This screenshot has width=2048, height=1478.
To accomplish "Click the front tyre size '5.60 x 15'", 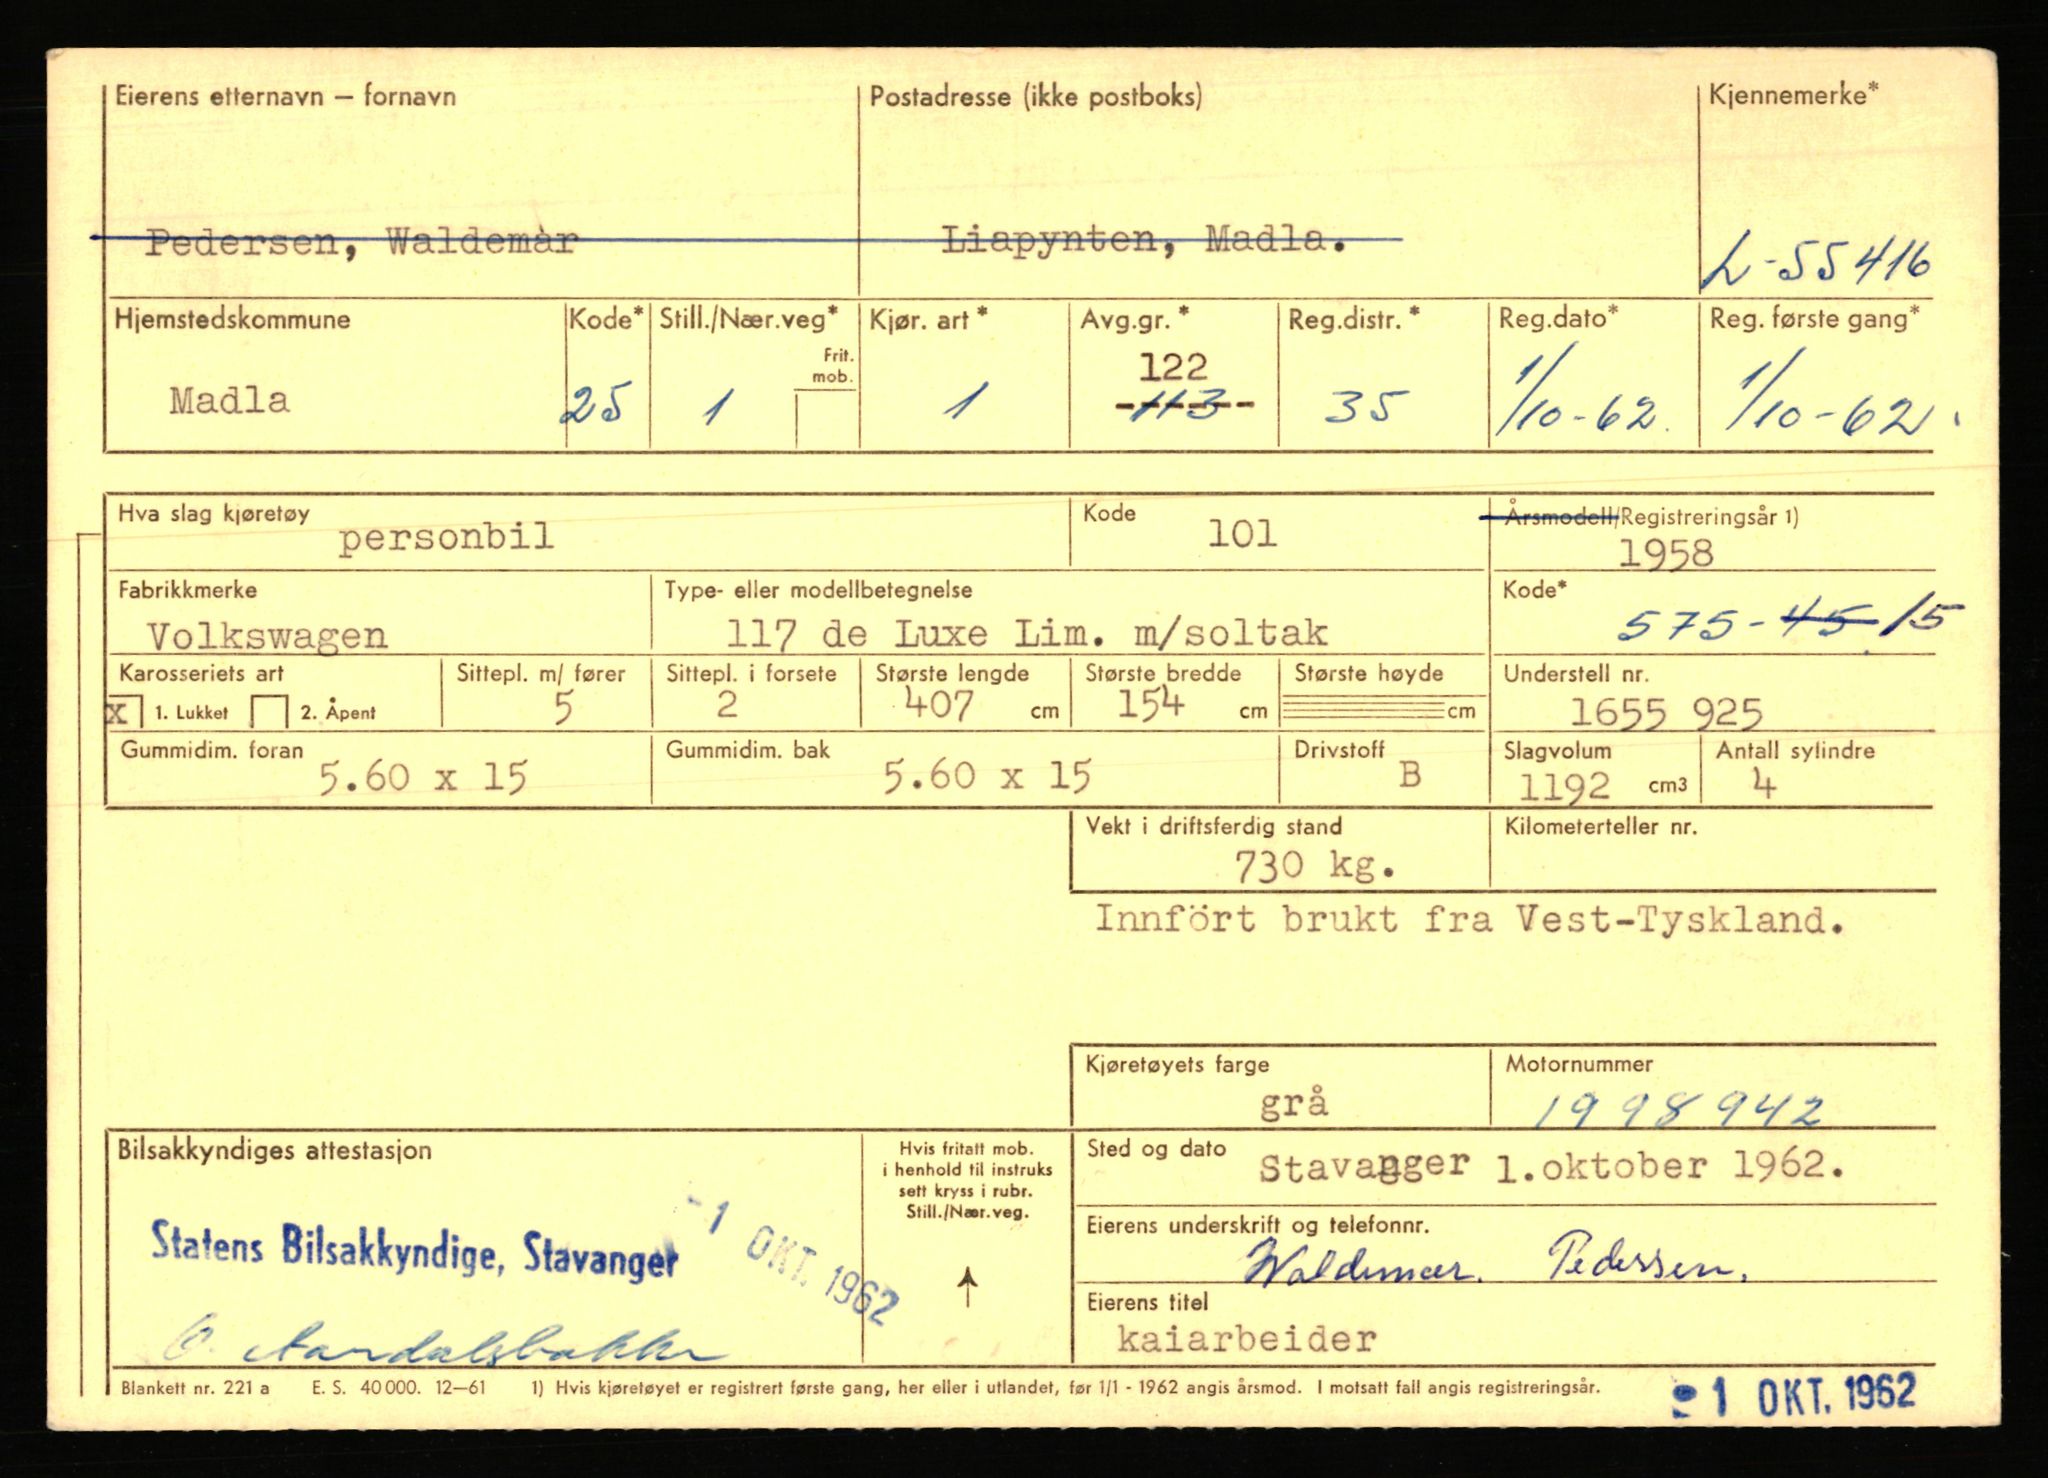I will pos(422,777).
